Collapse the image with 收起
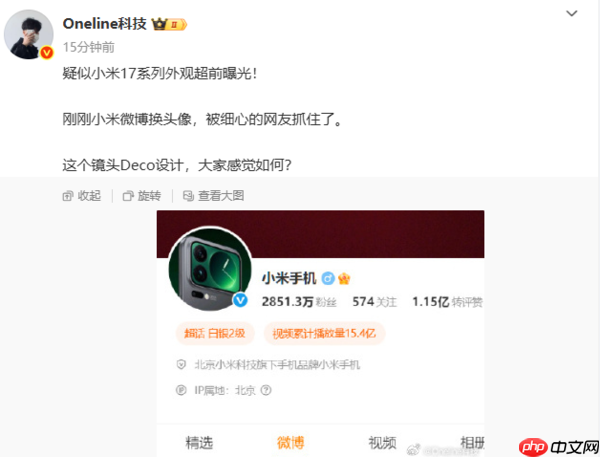 click(x=82, y=196)
